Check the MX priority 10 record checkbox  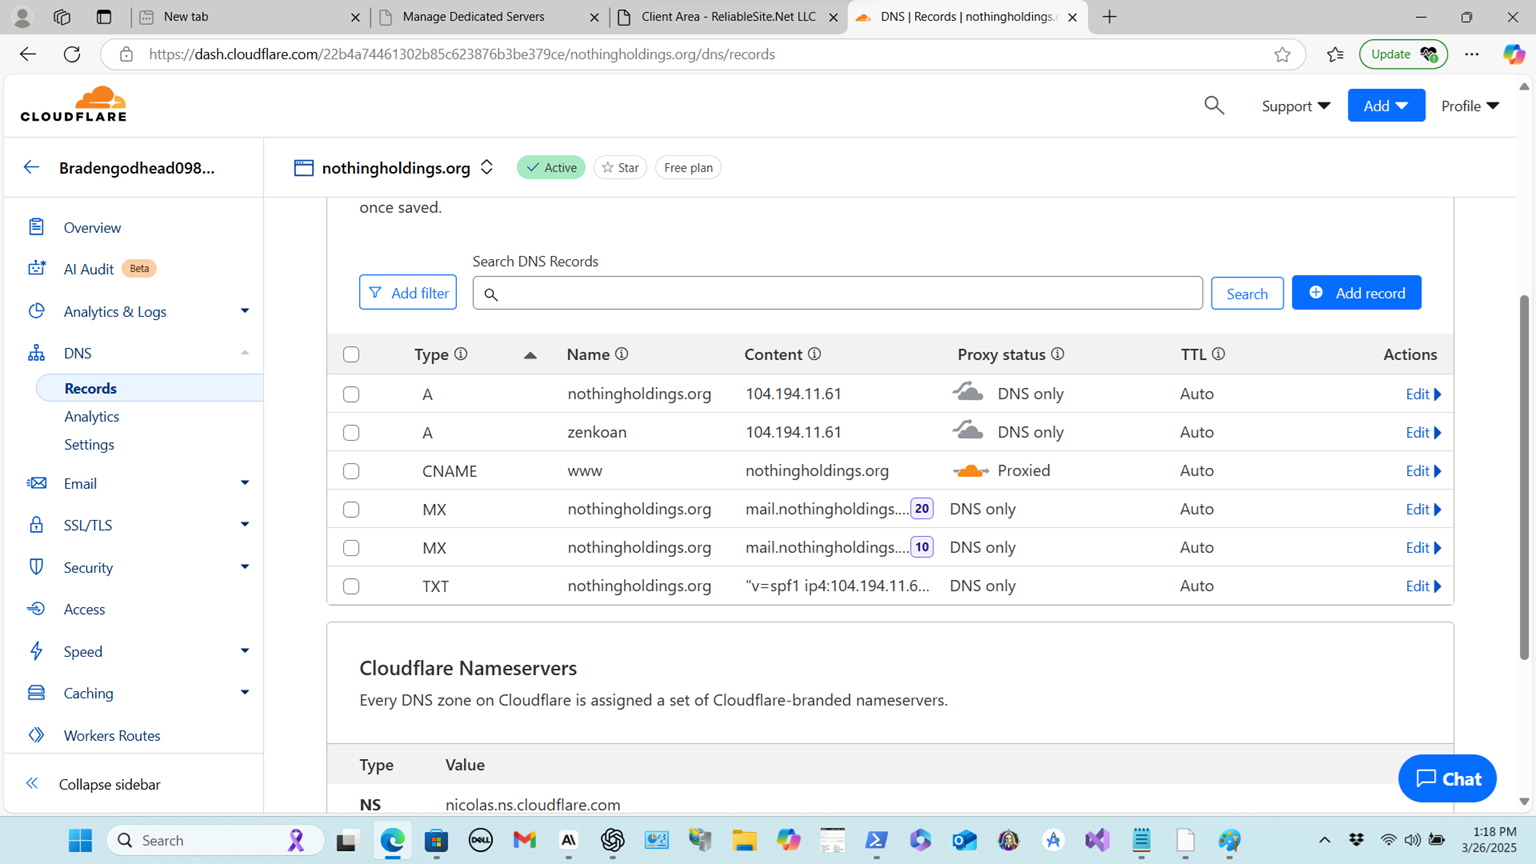point(351,548)
